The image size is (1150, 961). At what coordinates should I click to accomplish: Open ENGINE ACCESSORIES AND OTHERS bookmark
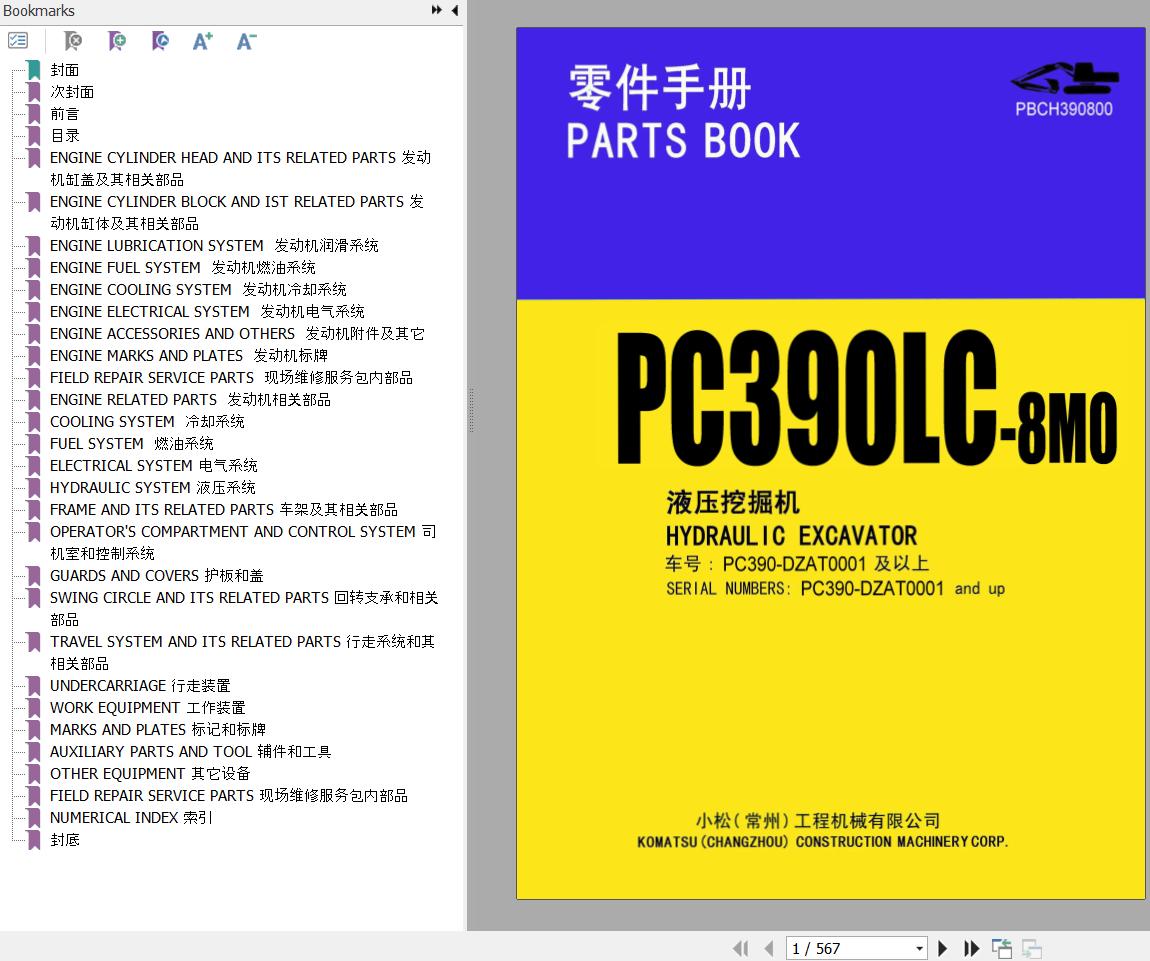coord(237,334)
